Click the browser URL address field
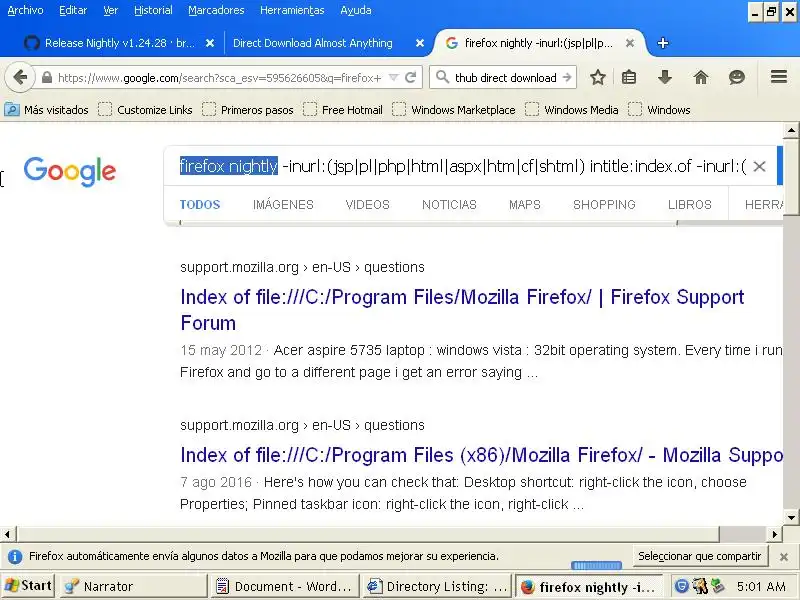 pyautogui.click(x=219, y=78)
